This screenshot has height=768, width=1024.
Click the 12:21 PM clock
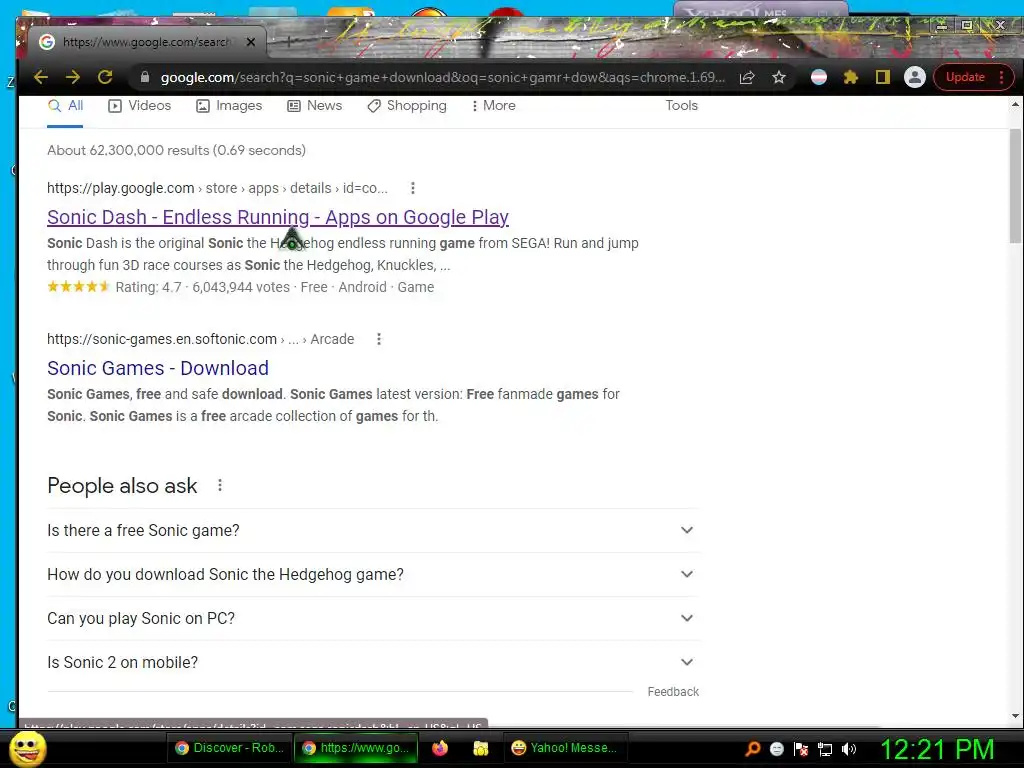[937, 748]
